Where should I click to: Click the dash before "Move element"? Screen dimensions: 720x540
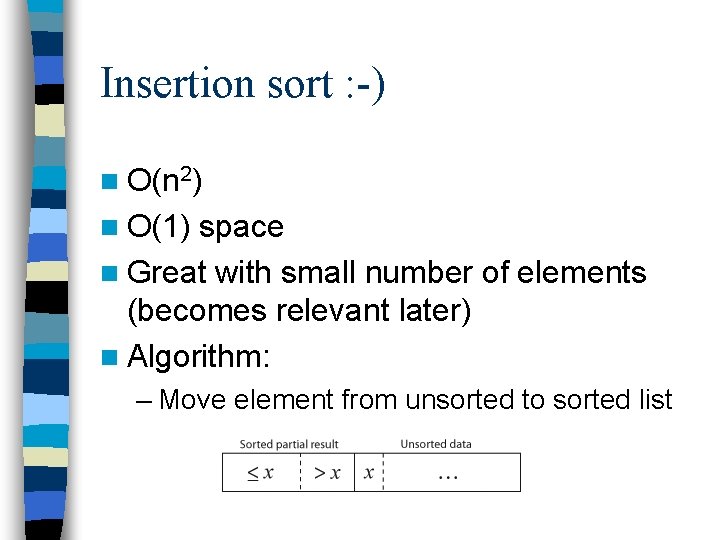click(x=144, y=401)
